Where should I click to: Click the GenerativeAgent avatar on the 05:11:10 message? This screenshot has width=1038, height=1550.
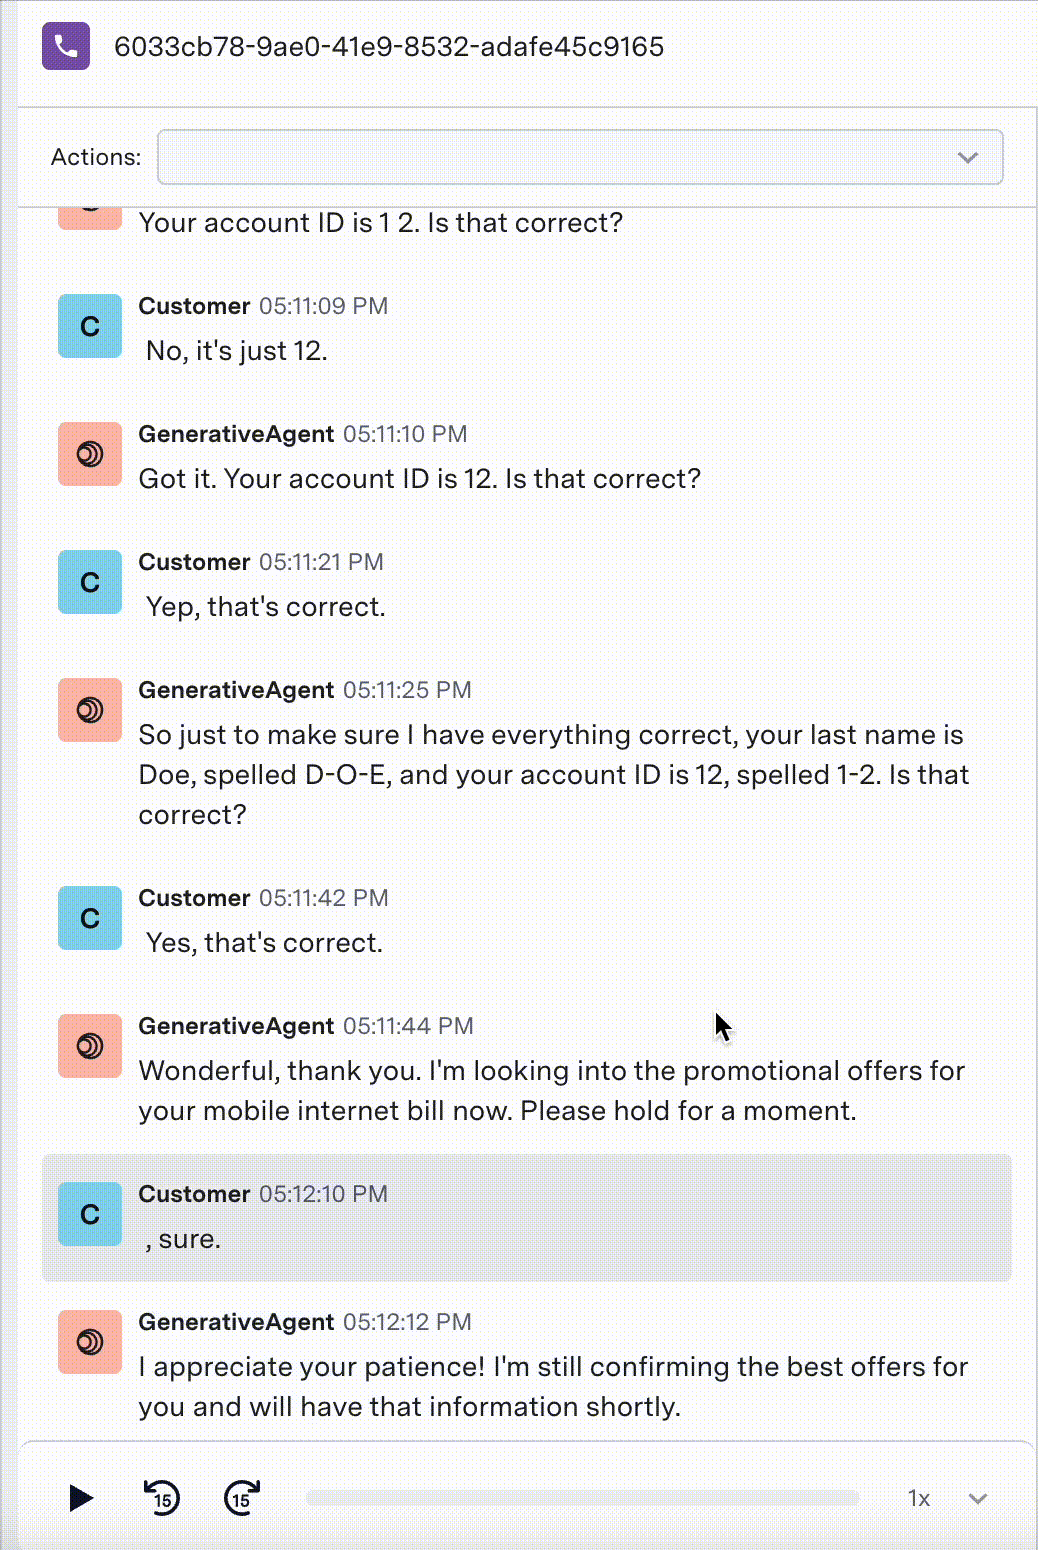89,453
